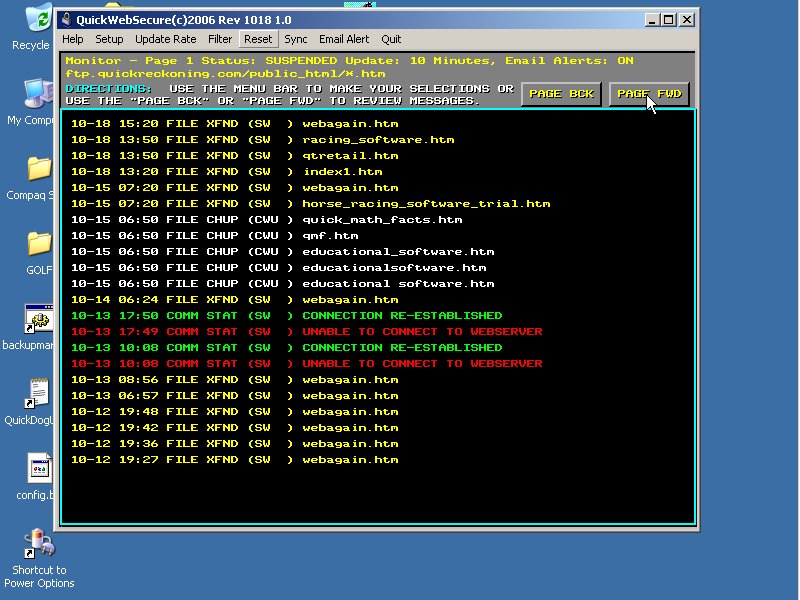Open the Setup menu

[x=109, y=39]
